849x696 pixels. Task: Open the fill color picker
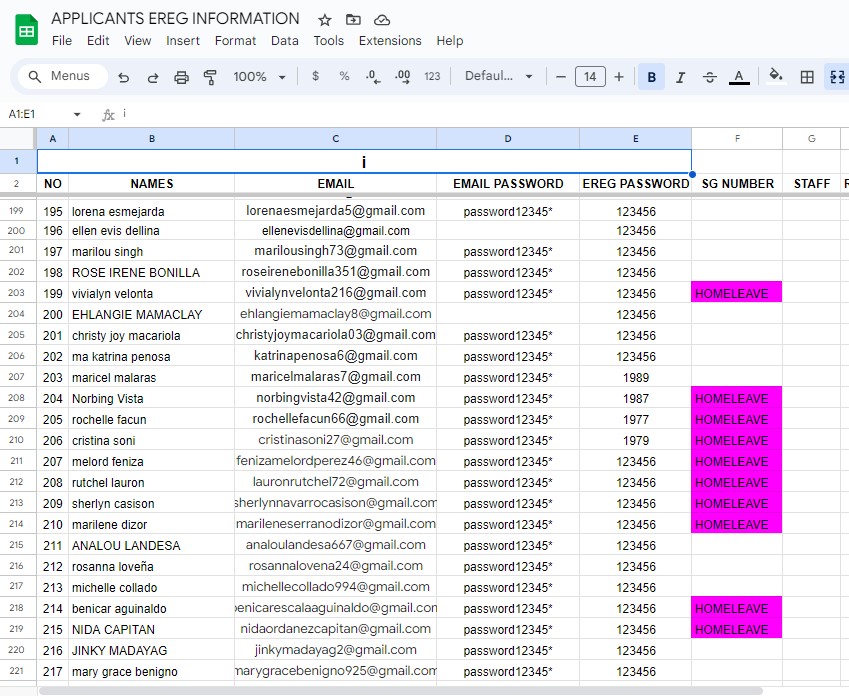pyautogui.click(x=776, y=76)
